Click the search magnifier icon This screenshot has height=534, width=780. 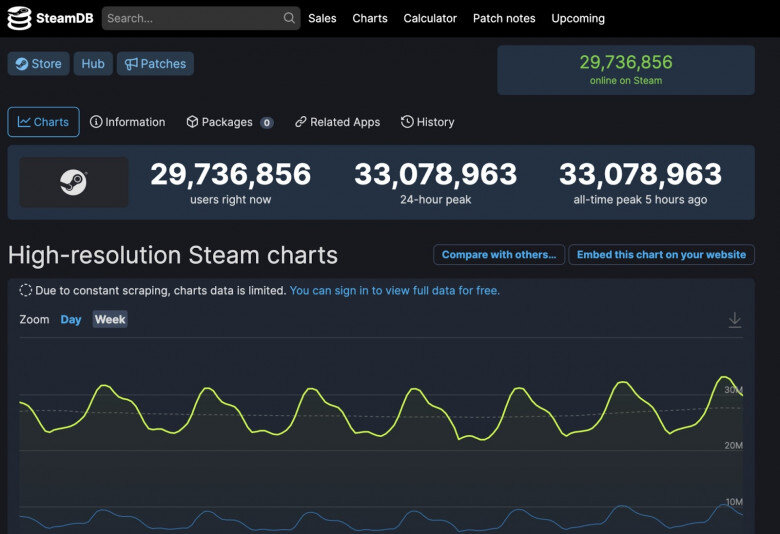(x=289, y=18)
